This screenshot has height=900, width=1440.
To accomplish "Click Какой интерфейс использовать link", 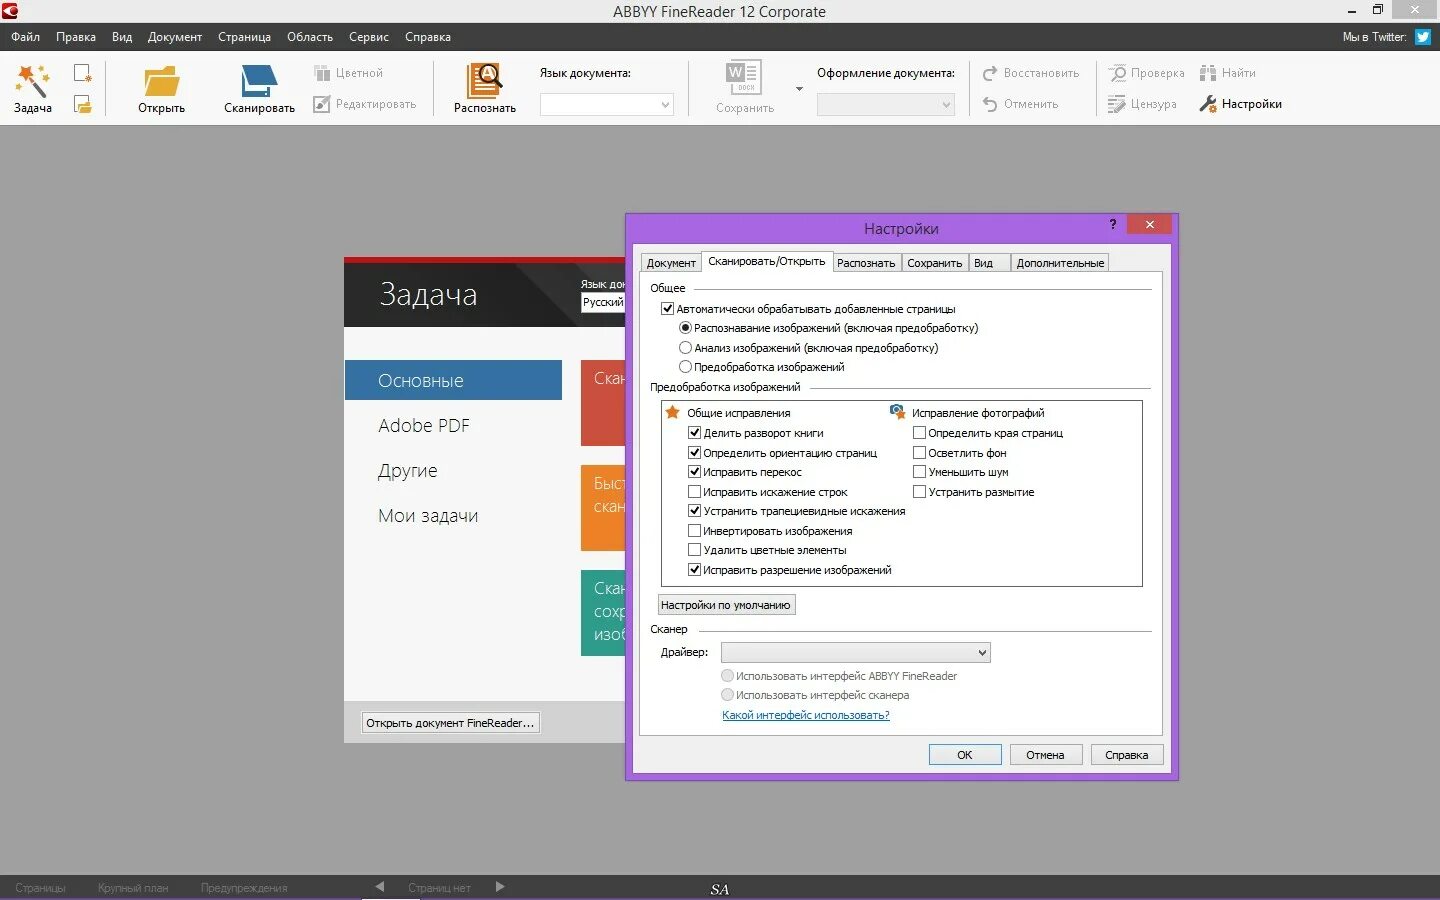I will click(x=806, y=715).
